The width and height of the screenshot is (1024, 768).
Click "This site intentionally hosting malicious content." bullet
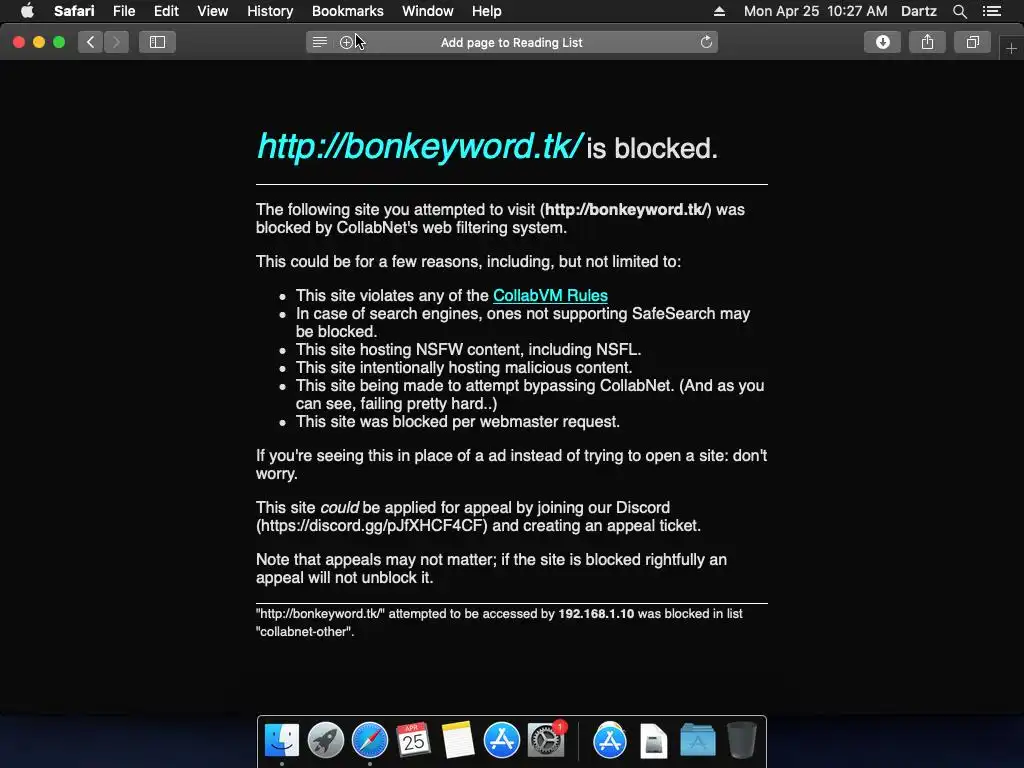464,368
